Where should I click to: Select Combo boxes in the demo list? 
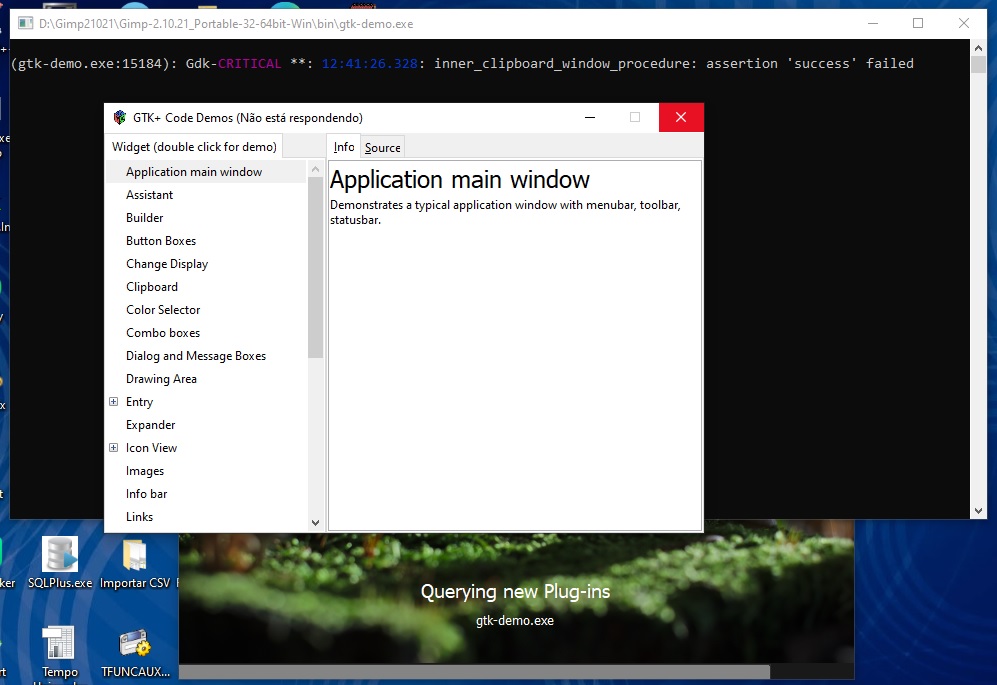coord(163,333)
